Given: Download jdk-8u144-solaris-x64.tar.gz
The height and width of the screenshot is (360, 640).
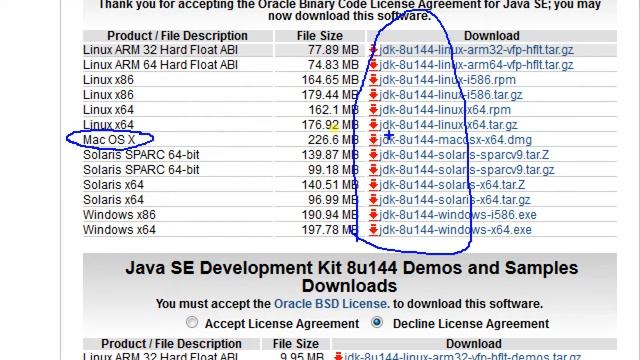Looking at the screenshot, I should coord(455,200).
